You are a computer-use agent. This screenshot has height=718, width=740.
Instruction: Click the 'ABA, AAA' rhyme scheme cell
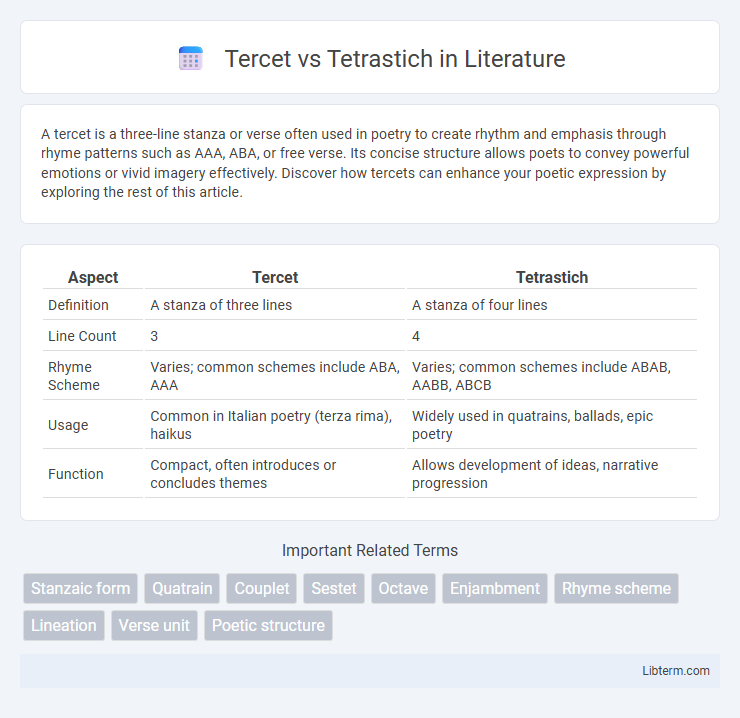click(275, 376)
